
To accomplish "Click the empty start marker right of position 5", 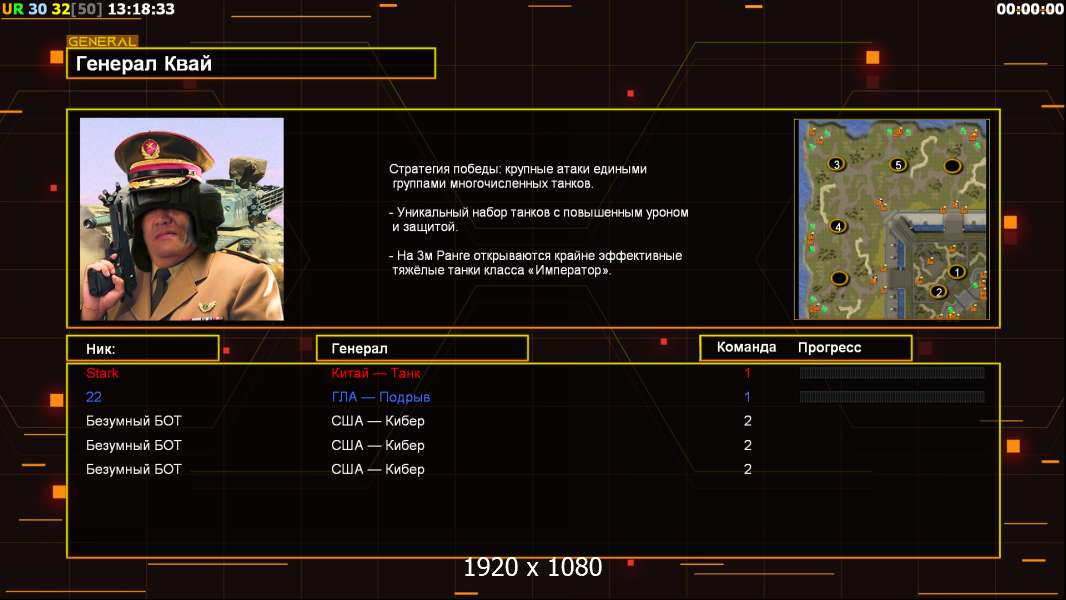I will pos(952,165).
